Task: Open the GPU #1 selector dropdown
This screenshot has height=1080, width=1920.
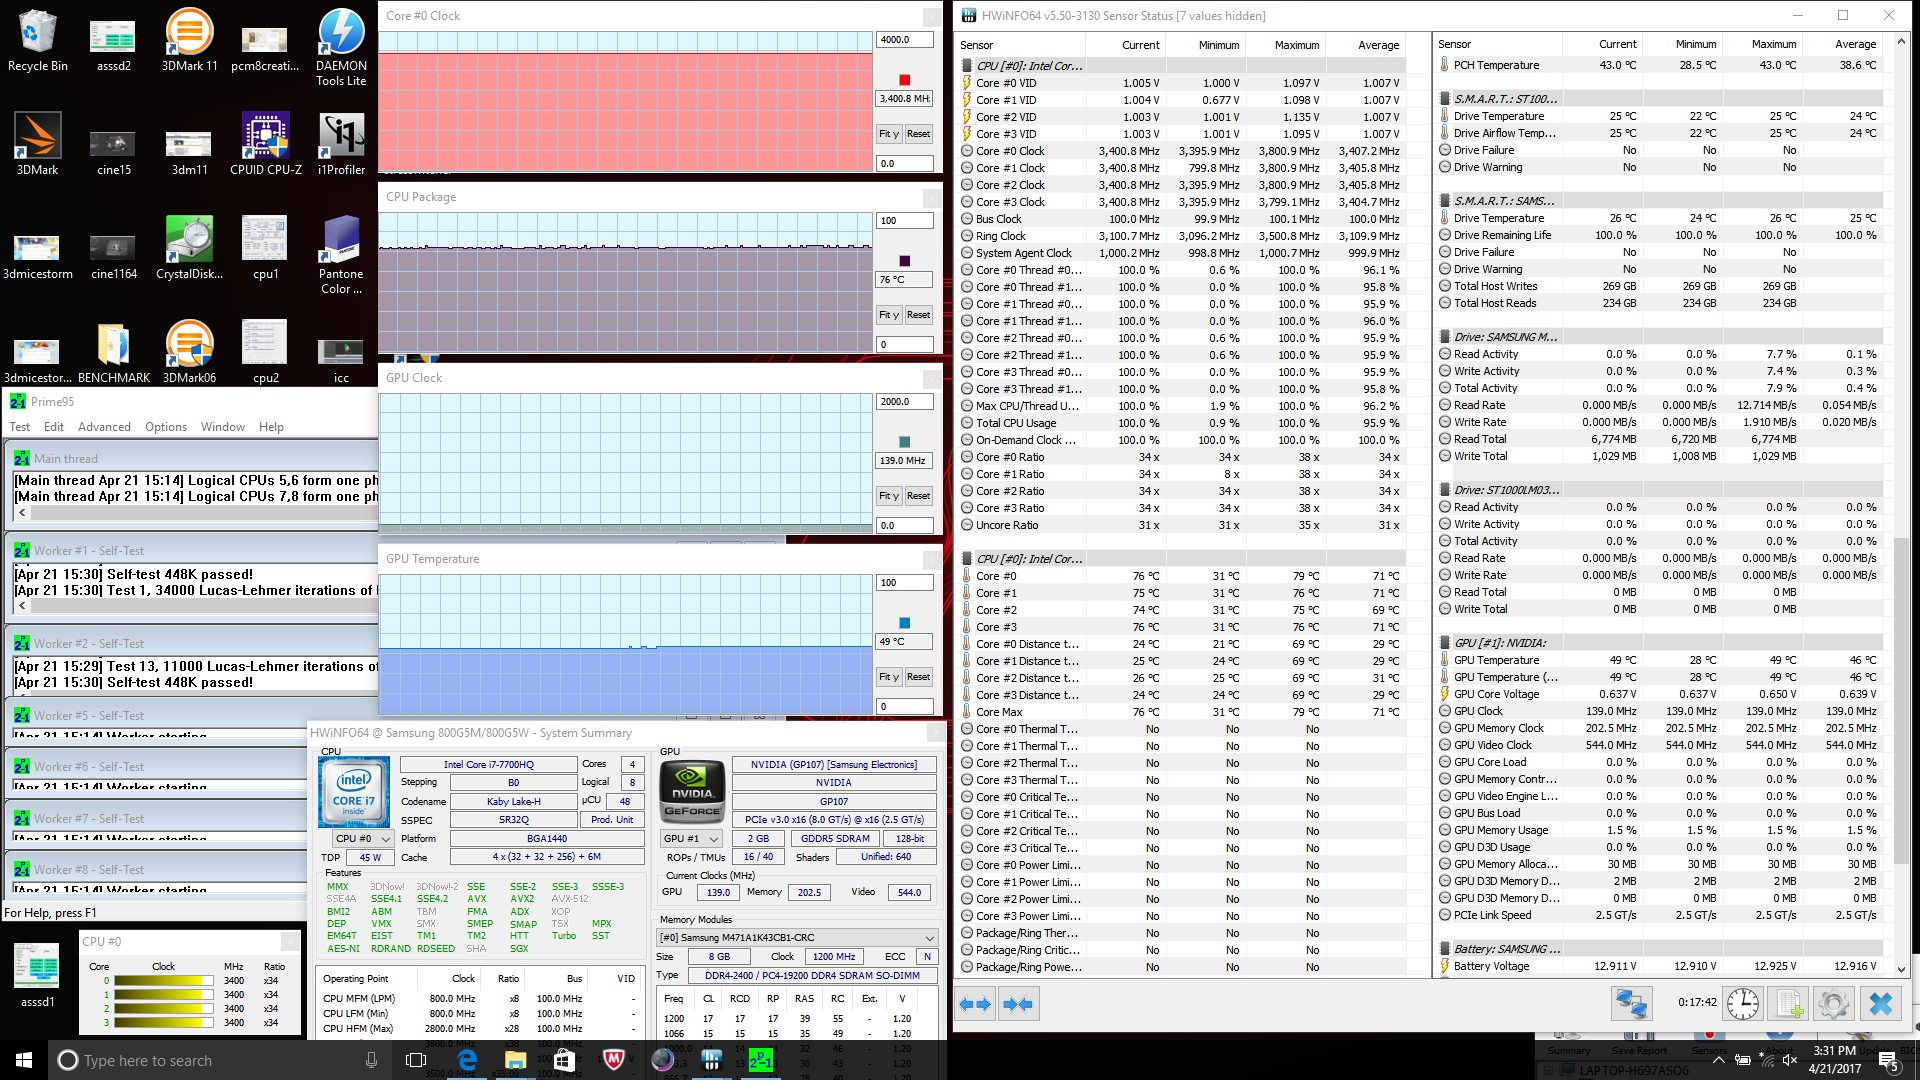Action: (692, 839)
